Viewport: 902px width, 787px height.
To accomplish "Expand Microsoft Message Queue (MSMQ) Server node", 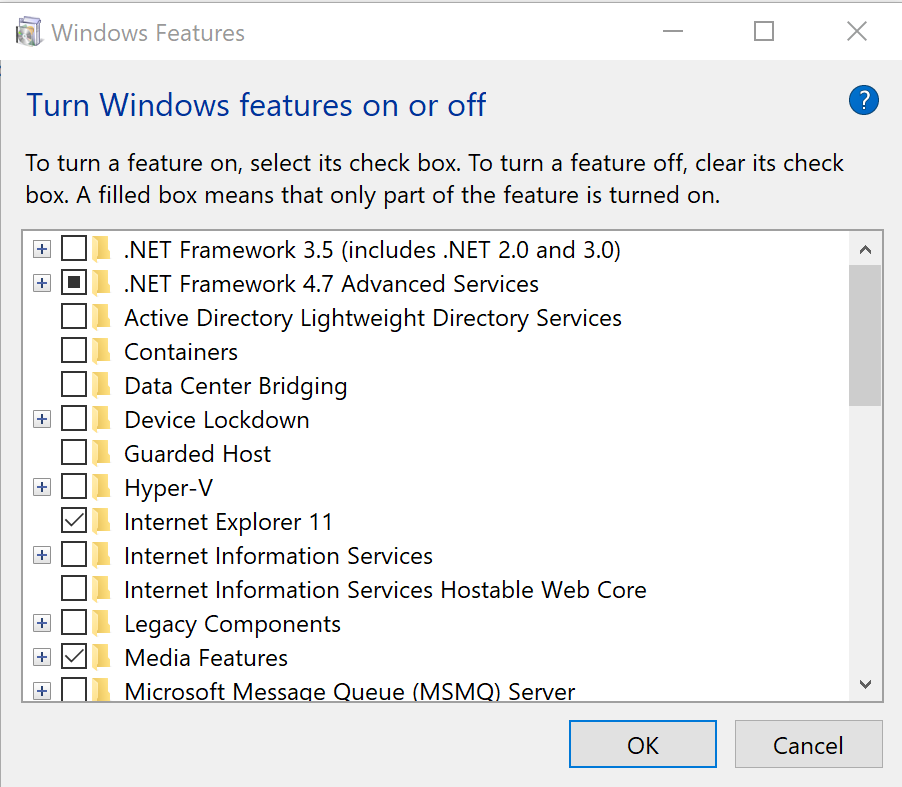I will (41, 690).
